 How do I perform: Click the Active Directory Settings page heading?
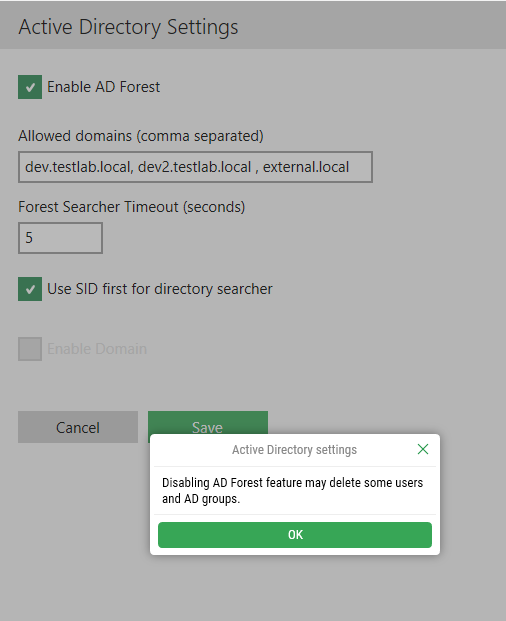pyautogui.click(x=128, y=27)
